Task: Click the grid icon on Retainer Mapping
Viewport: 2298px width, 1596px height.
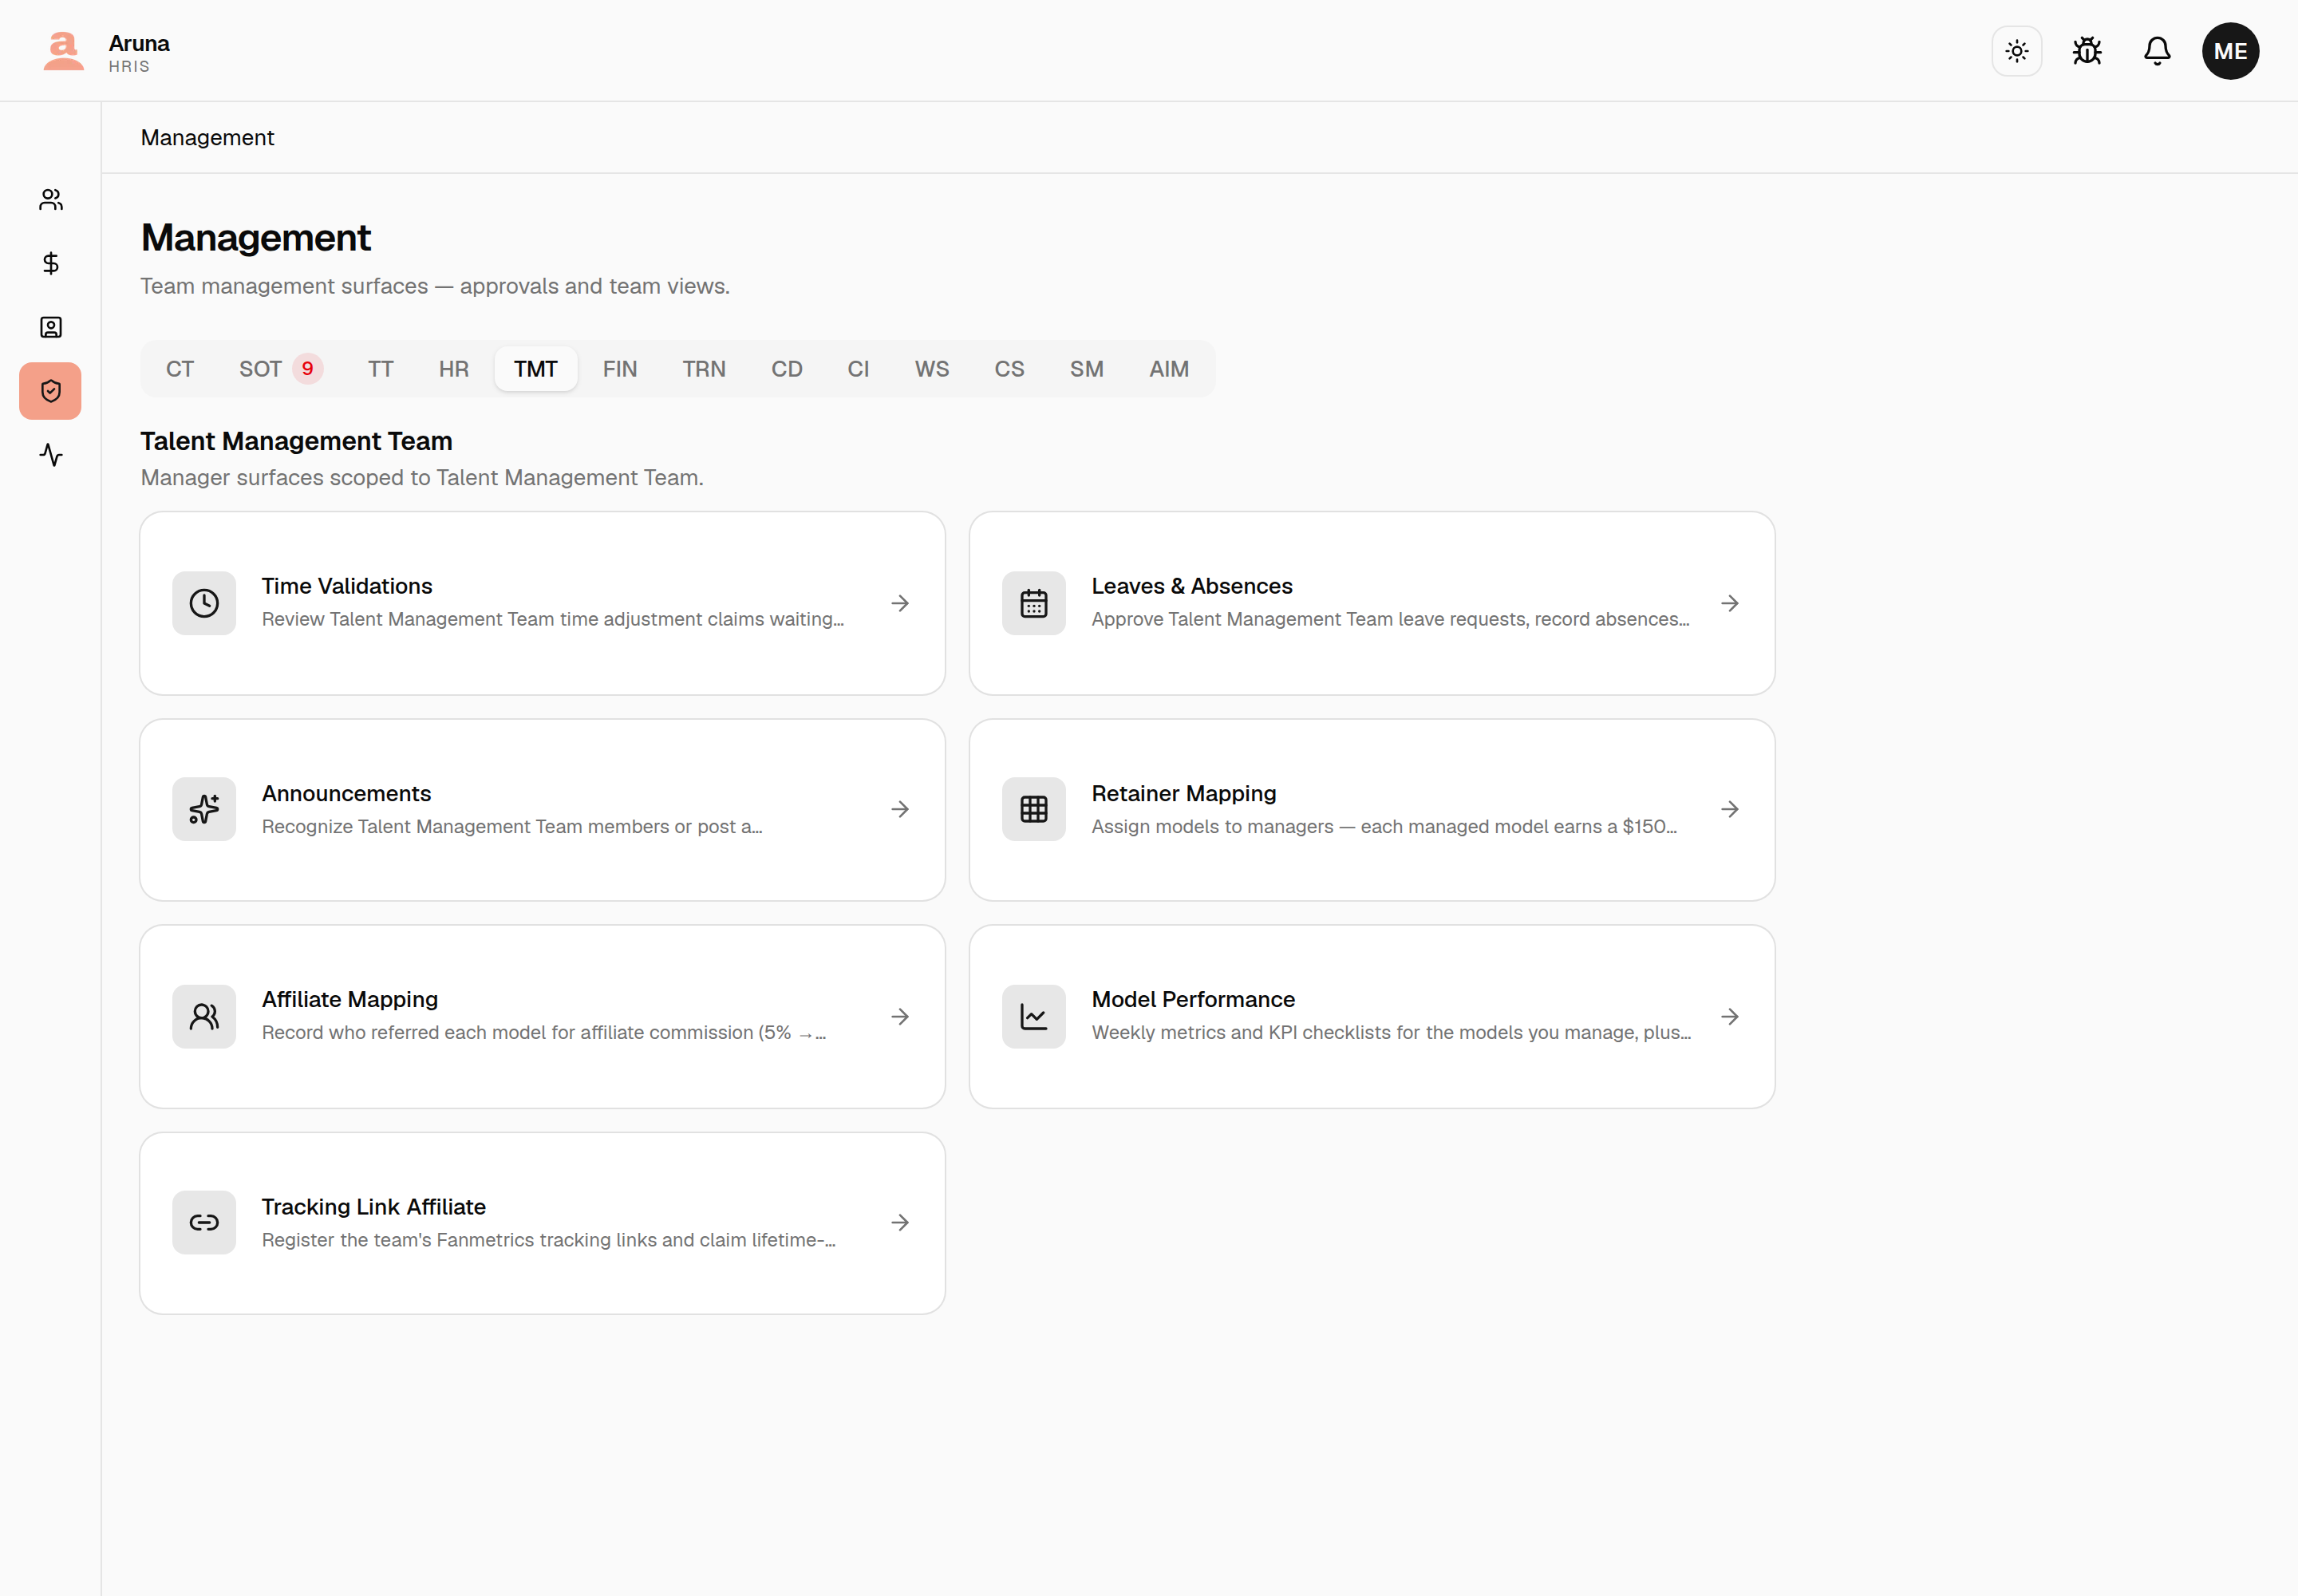Action: (1034, 809)
